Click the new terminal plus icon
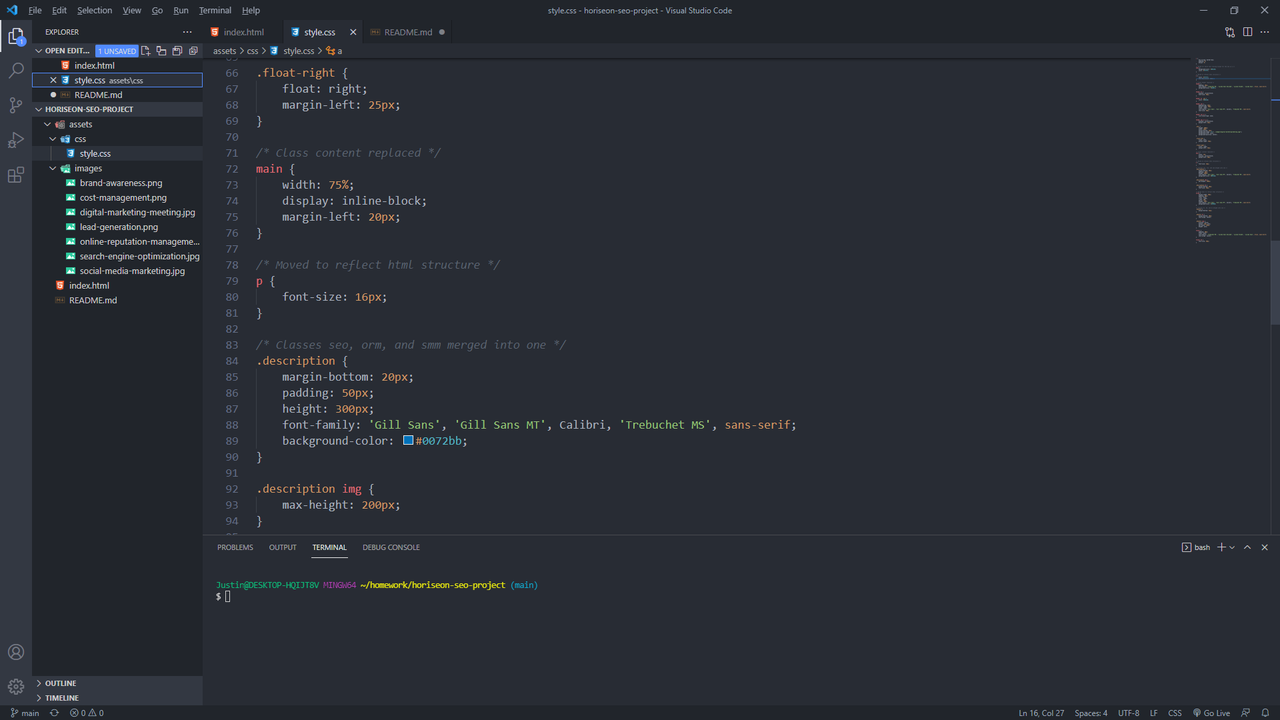This screenshot has width=1280, height=720. point(1221,547)
